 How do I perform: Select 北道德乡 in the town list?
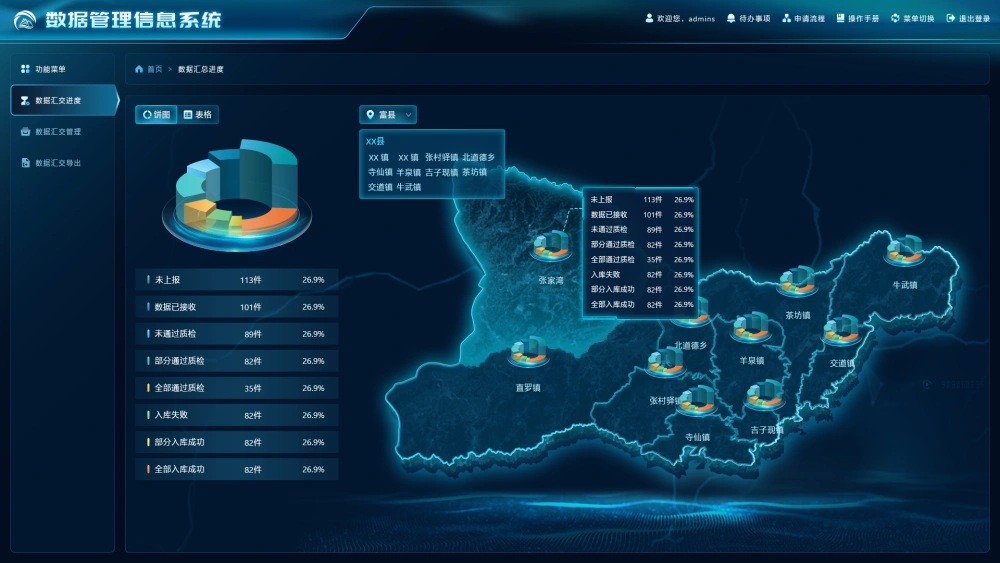coord(478,157)
